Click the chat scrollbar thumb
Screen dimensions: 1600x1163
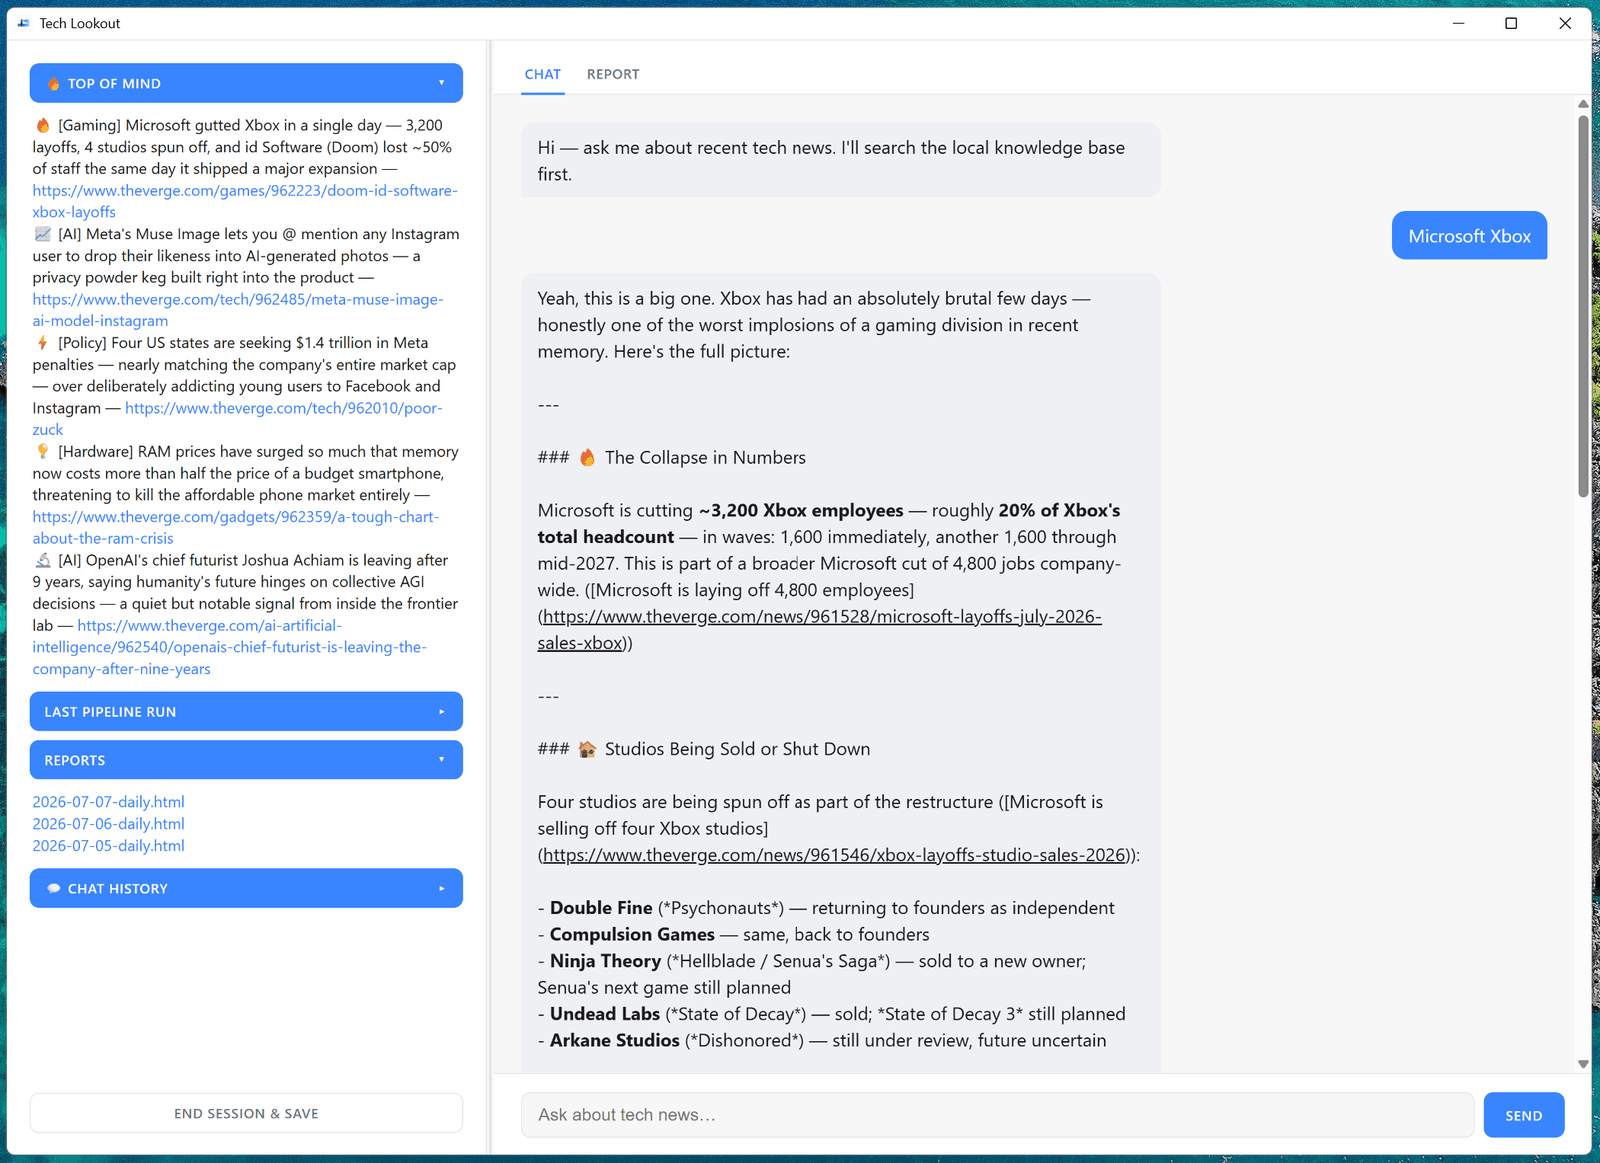coord(1583,305)
